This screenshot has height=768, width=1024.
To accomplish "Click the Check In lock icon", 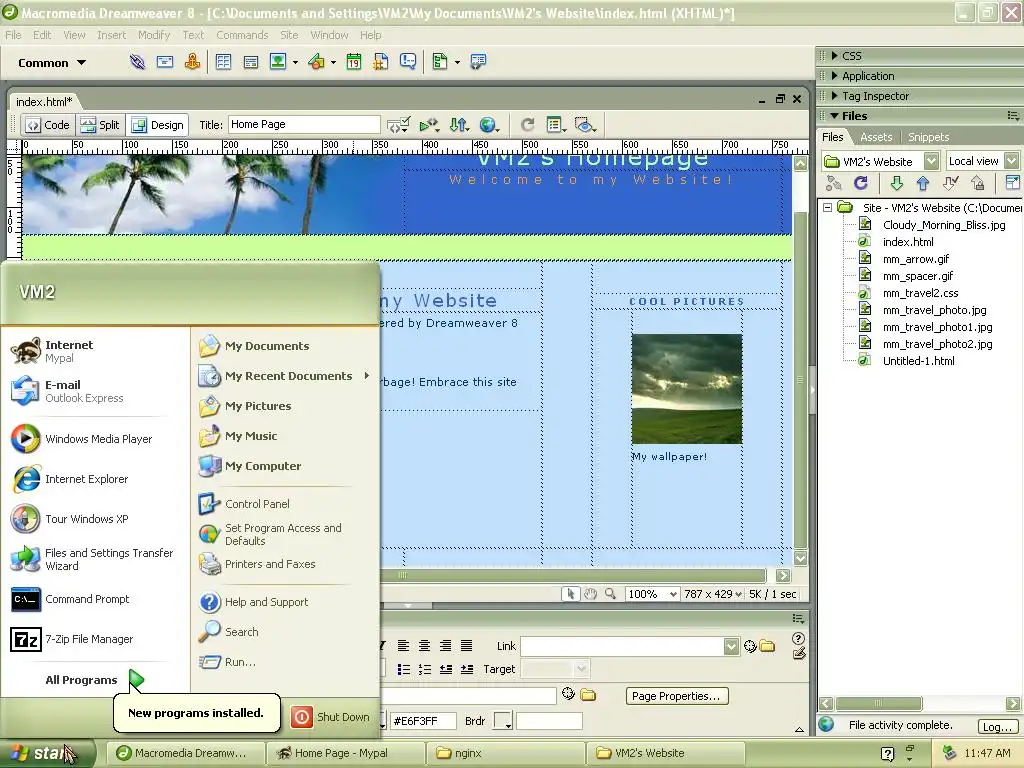I will pyautogui.click(x=978, y=184).
